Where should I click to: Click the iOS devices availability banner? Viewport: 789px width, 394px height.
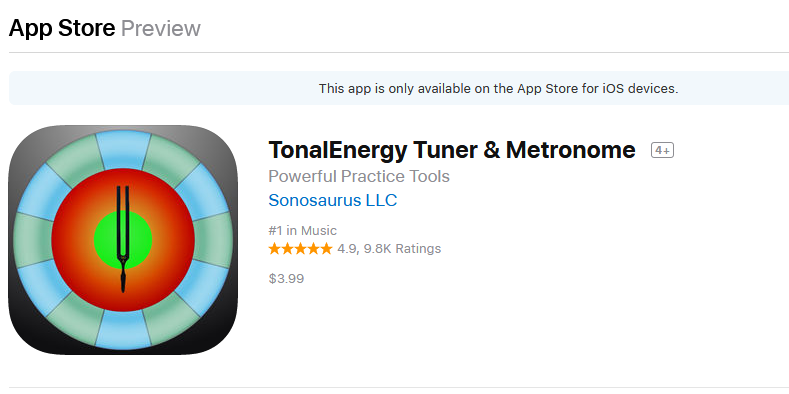(x=498, y=89)
